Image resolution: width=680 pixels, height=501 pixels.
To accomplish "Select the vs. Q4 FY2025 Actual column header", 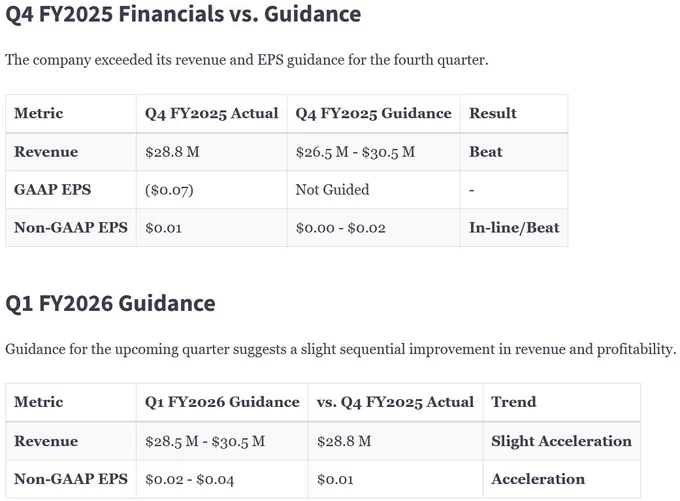I will tap(395, 402).
